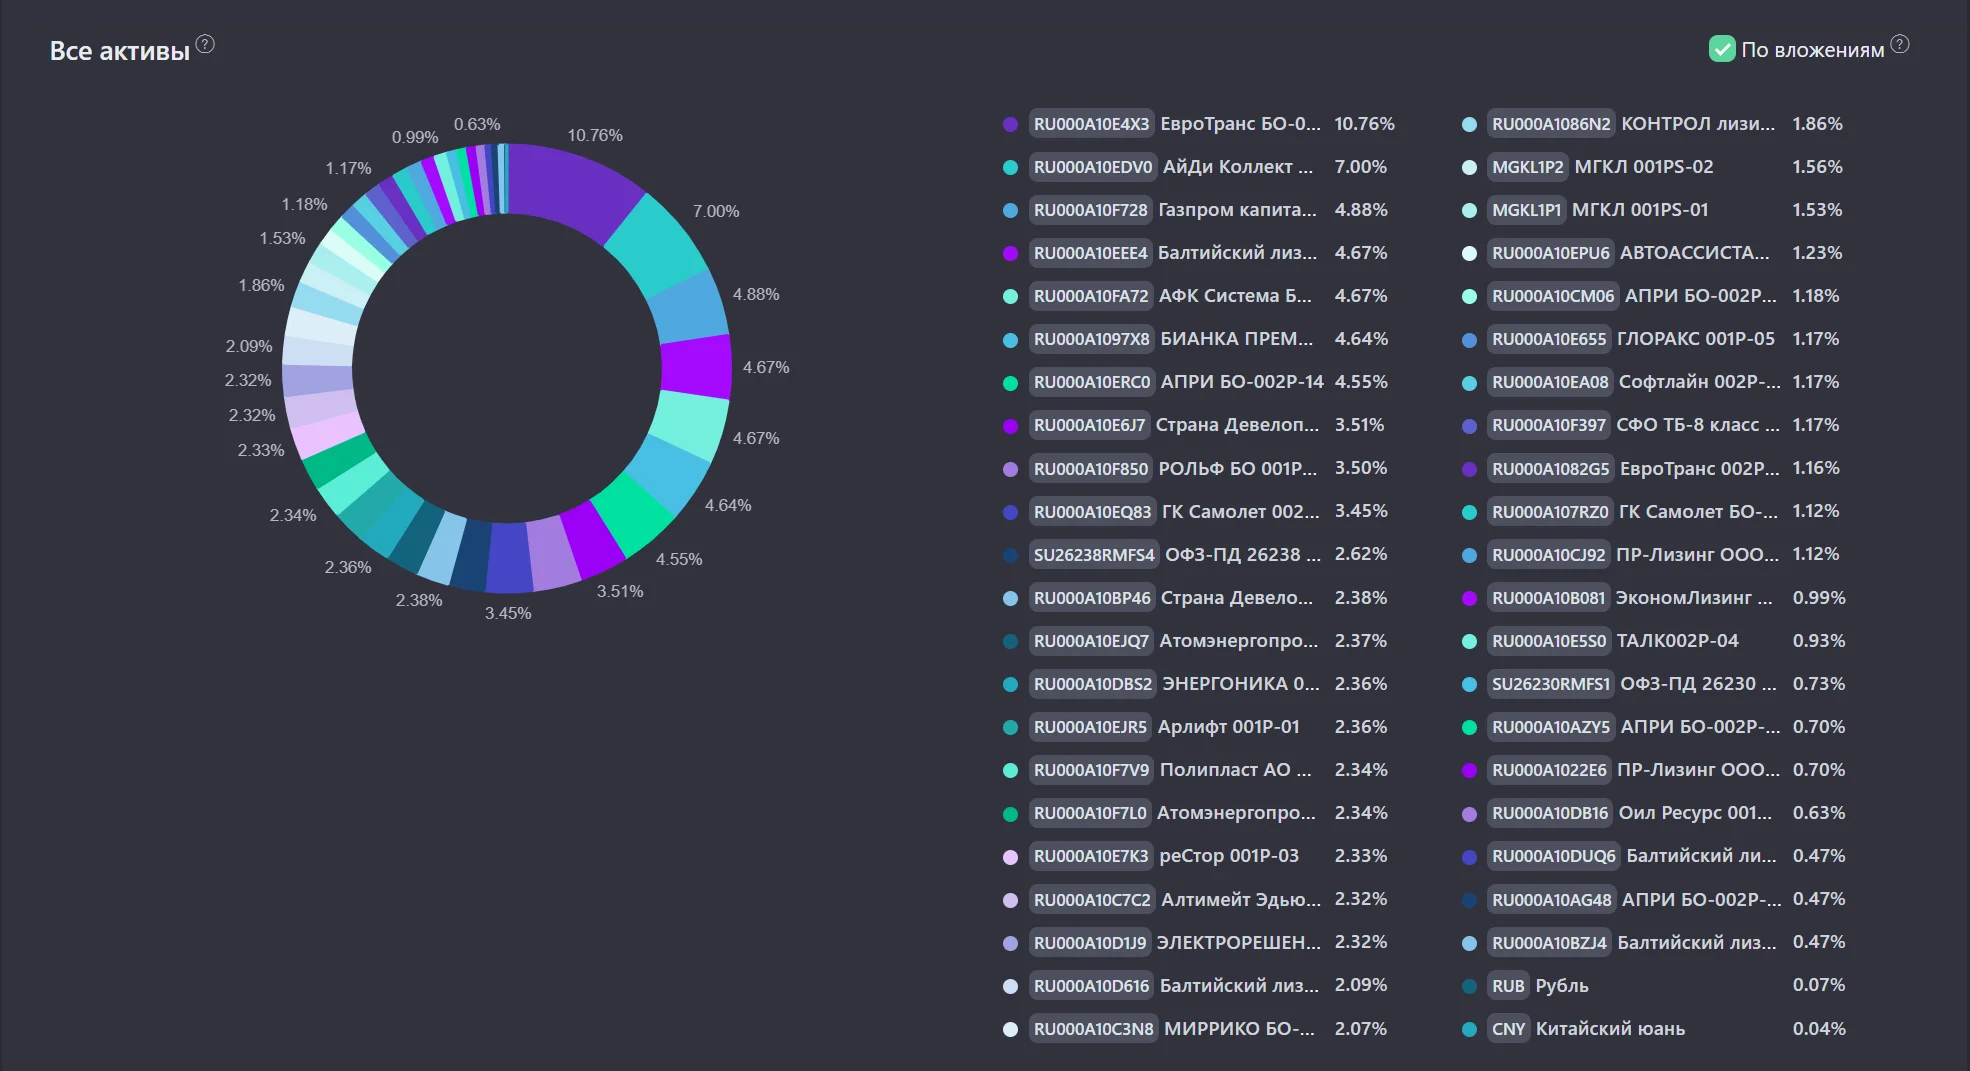Click the color dot for RU000A10E7K3
Image resolution: width=1970 pixels, height=1071 pixels.
coord(1010,857)
